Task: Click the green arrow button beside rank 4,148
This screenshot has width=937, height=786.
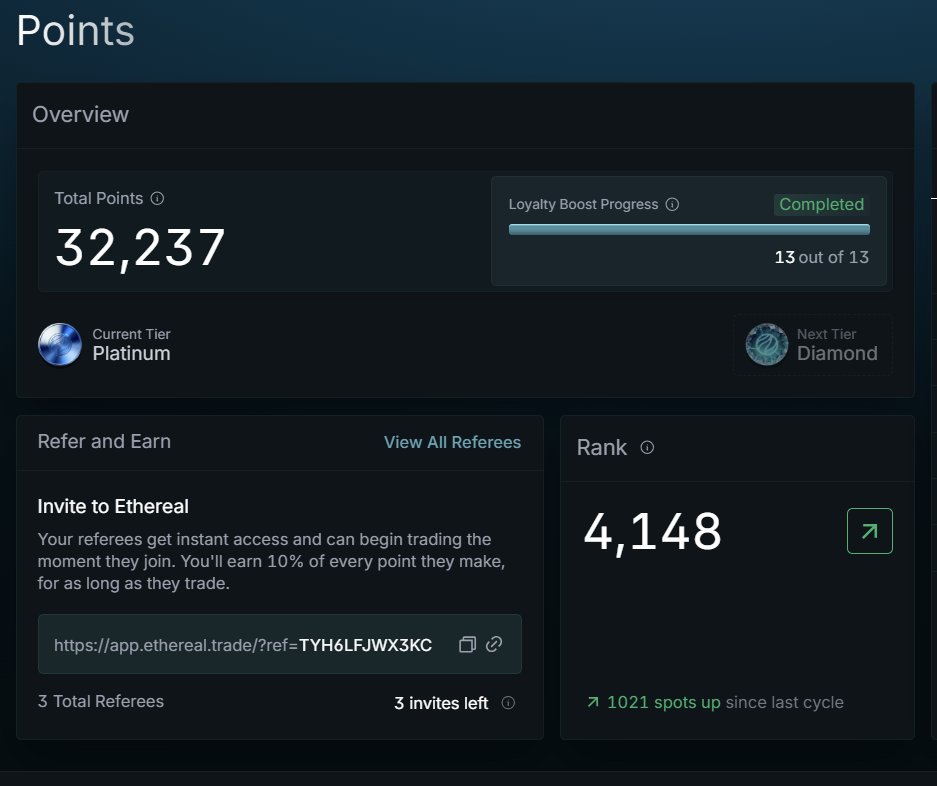Action: pyautogui.click(x=869, y=531)
